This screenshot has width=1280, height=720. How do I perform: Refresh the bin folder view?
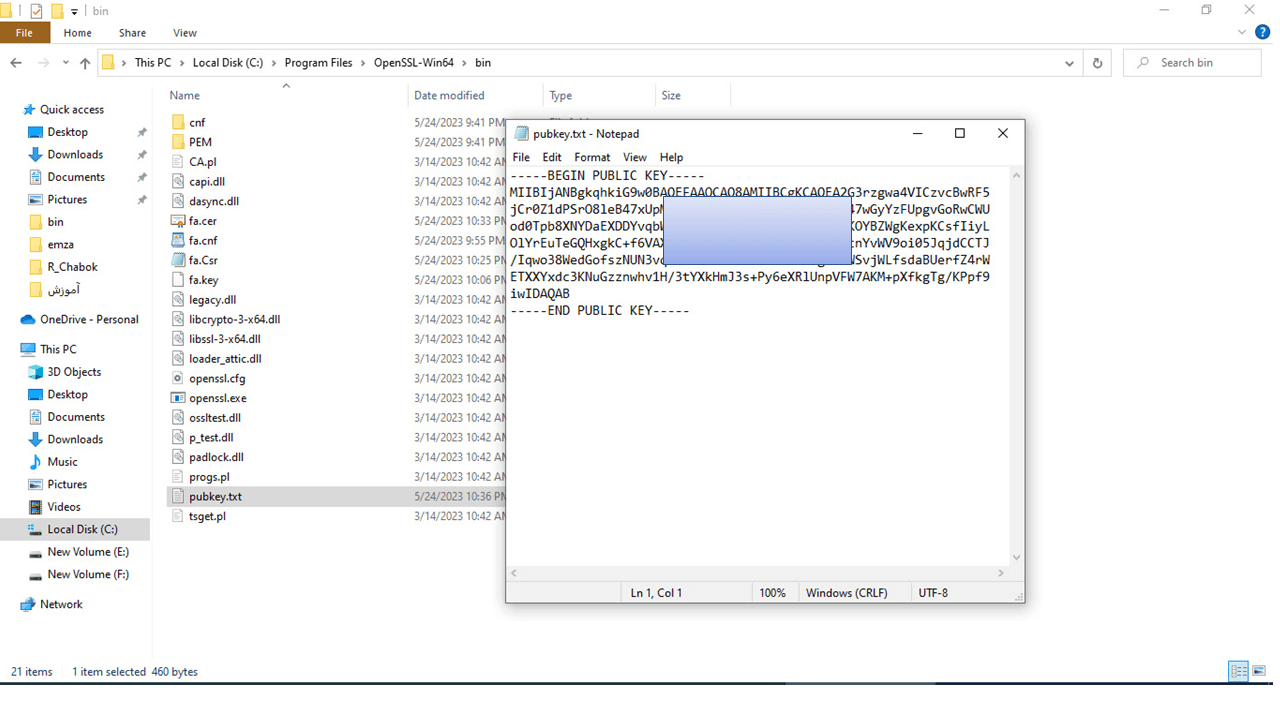(x=1097, y=63)
